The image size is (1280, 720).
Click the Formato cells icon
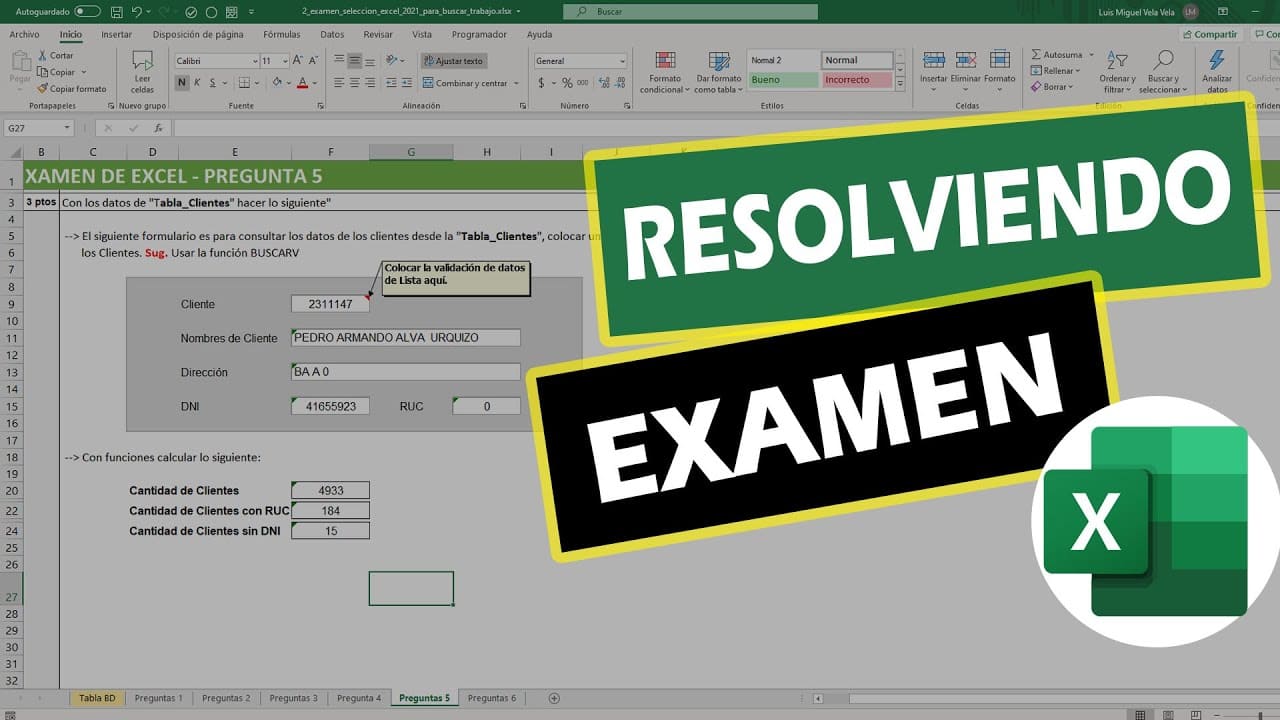(999, 61)
